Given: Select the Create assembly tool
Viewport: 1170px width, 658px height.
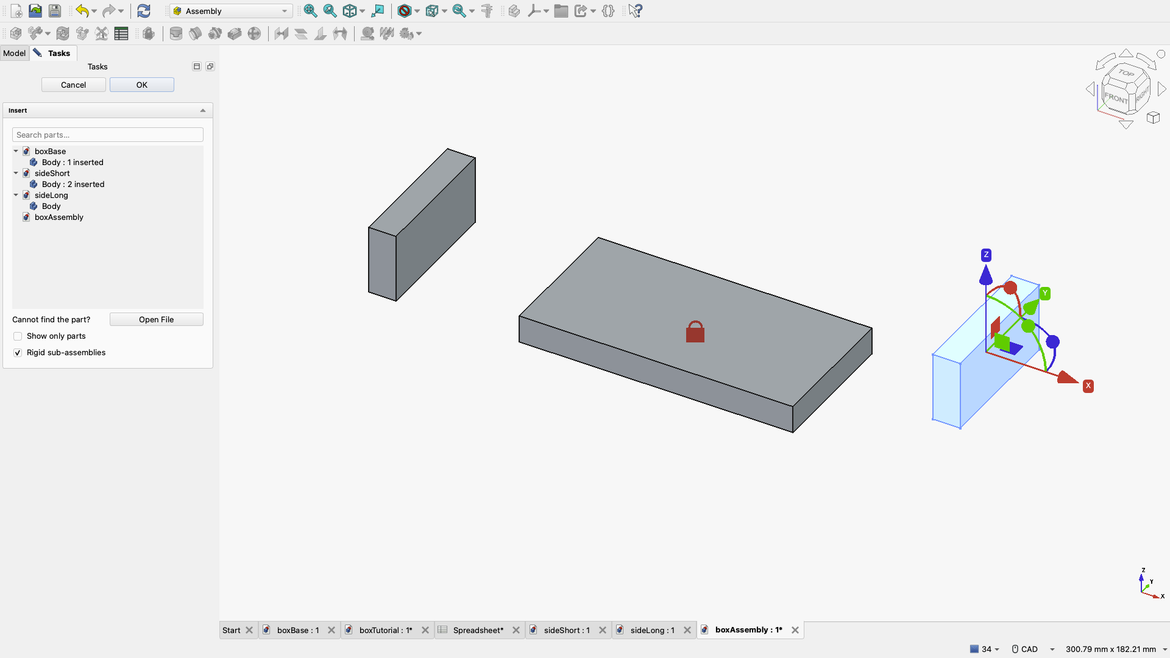Looking at the screenshot, I should (x=15, y=33).
